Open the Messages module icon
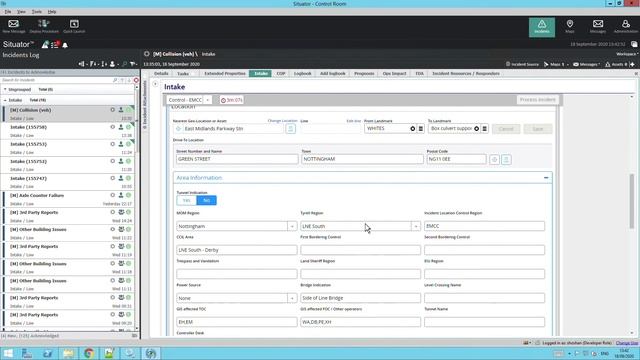Screen dimensions: 640x360 (x=598, y=27)
